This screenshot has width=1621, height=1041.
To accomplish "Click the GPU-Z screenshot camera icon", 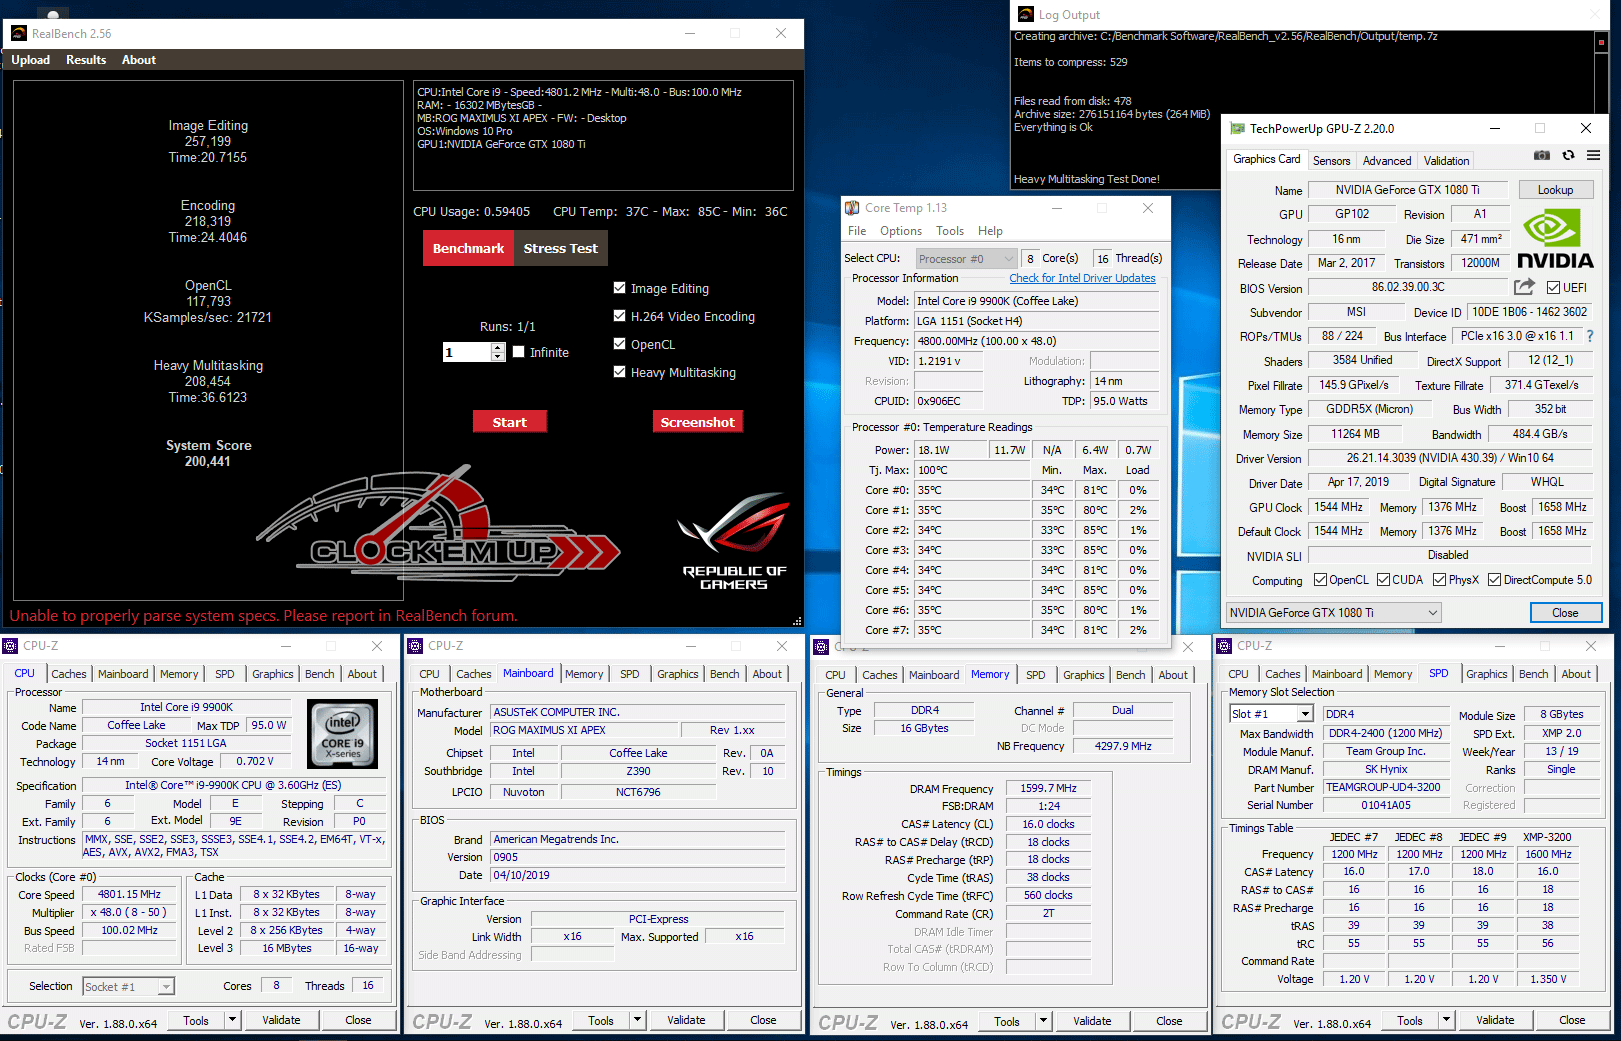I will tap(1541, 156).
